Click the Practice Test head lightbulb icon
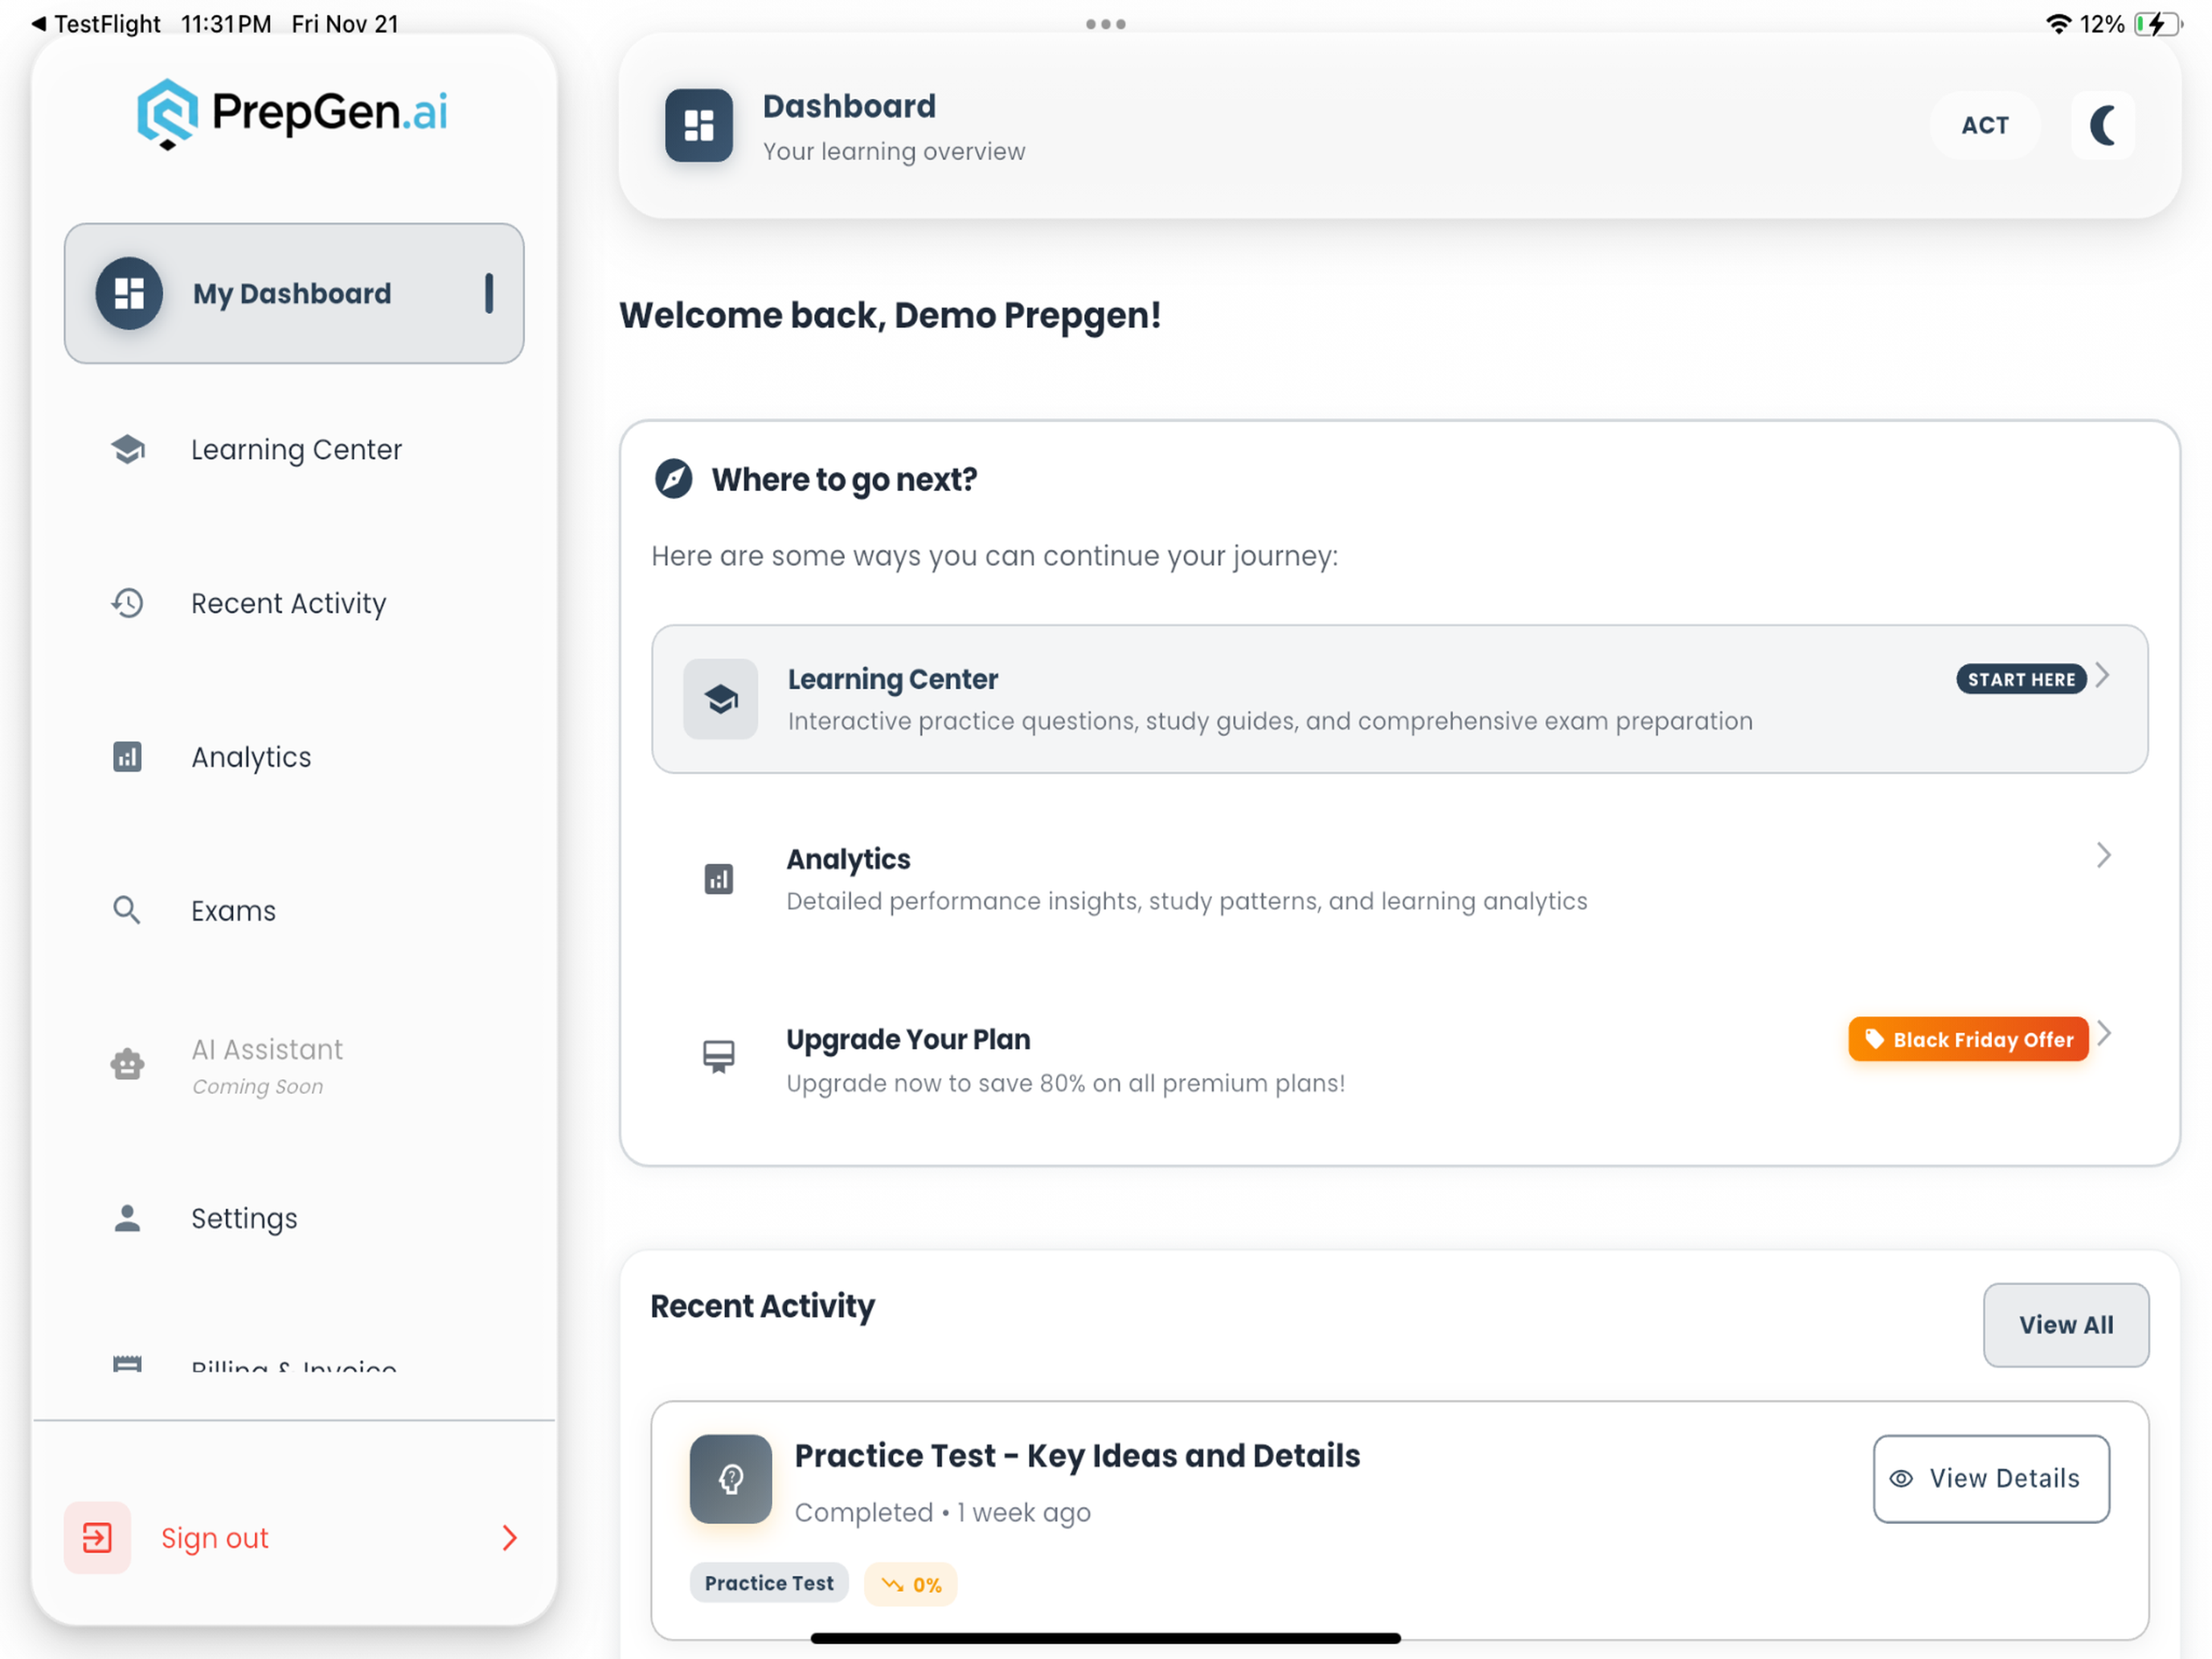This screenshot has height=1659, width=2212. pyautogui.click(x=731, y=1479)
